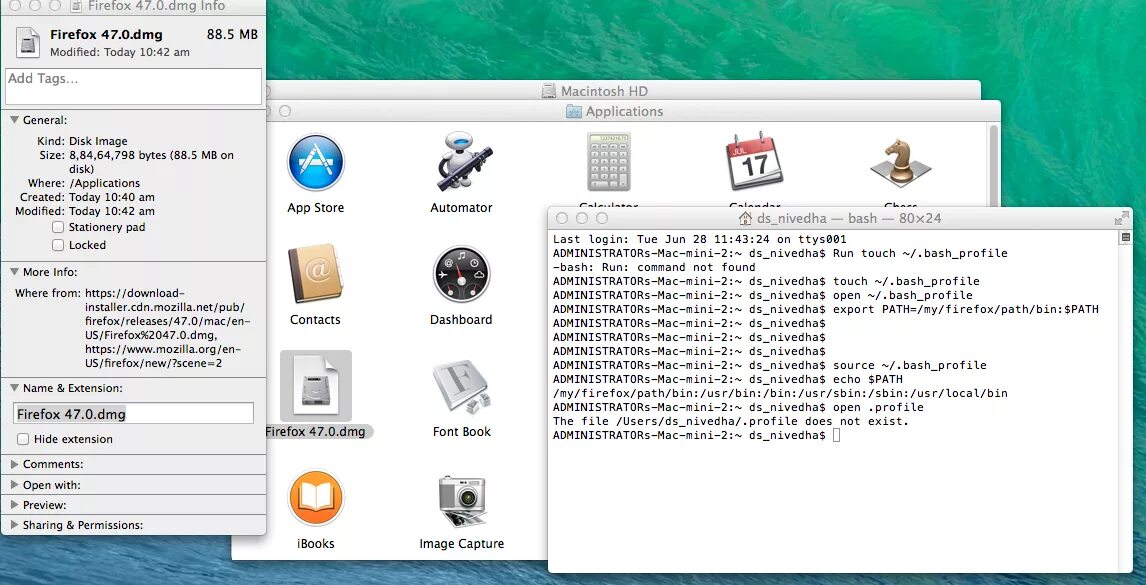Click the Terminal cursor prompt line
The height and width of the screenshot is (585, 1146).
pyautogui.click(x=697, y=435)
